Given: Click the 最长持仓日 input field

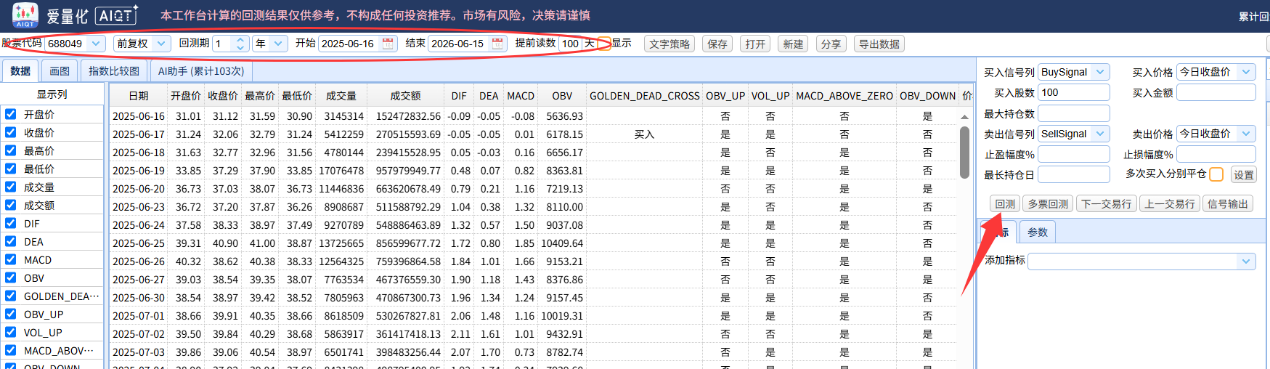Looking at the screenshot, I should (1074, 174).
